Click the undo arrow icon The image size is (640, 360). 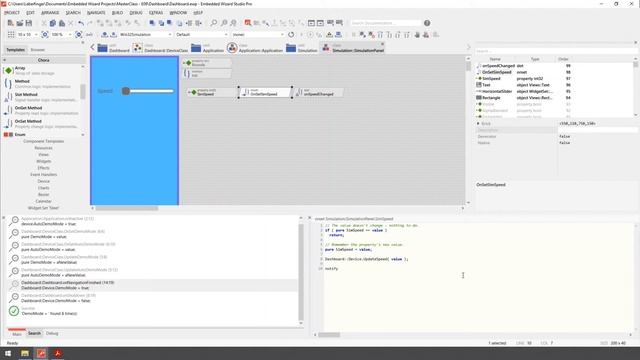tap(81, 23)
